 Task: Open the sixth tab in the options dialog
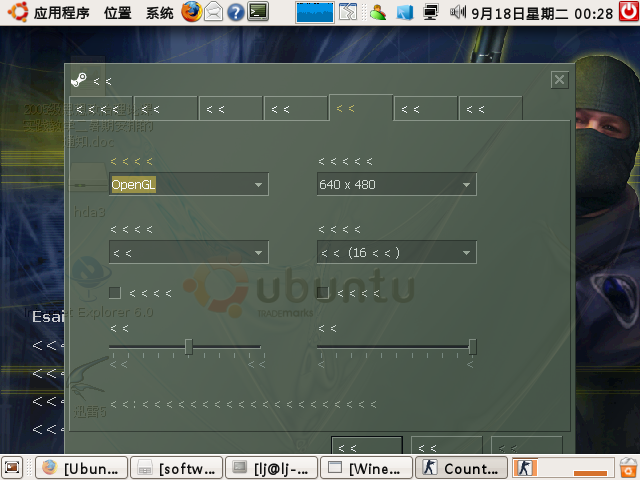[x=426, y=109]
